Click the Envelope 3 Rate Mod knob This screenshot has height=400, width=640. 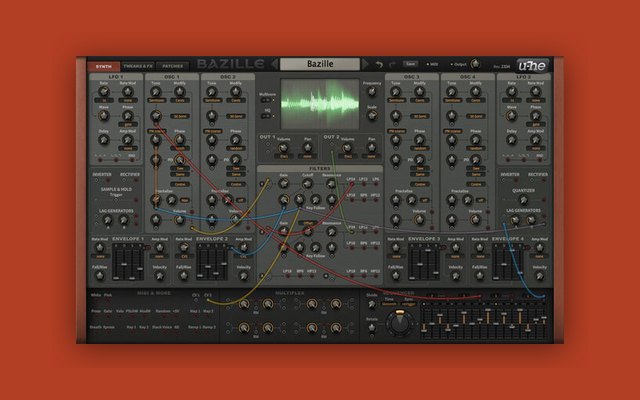click(x=396, y=248)
